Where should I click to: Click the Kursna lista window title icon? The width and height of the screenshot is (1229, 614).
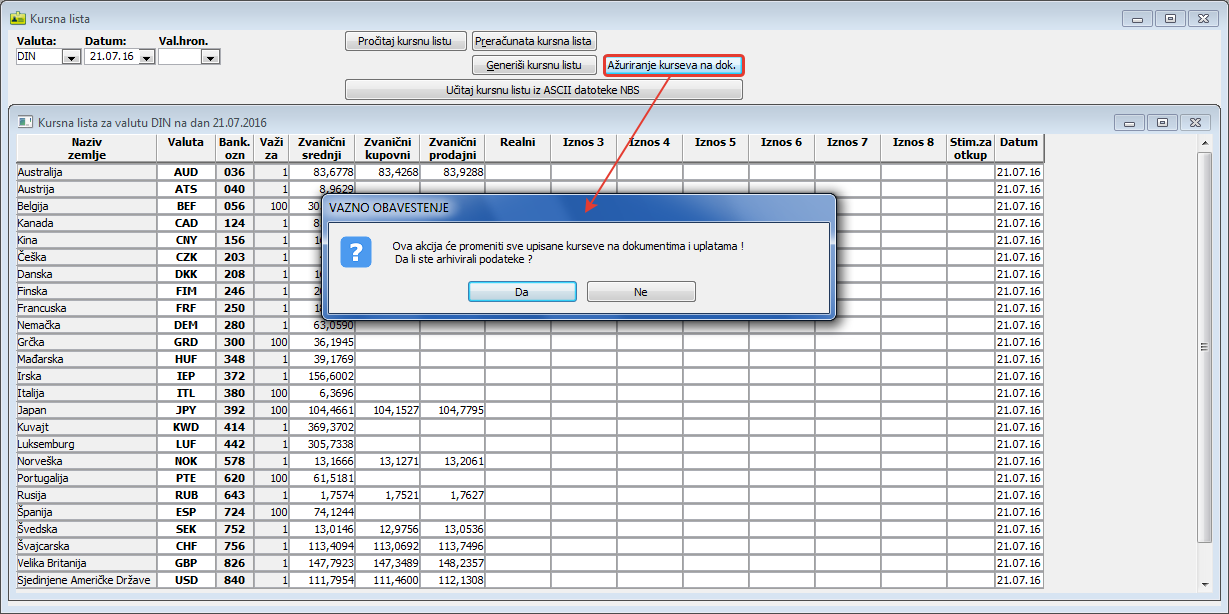[17, 17]
